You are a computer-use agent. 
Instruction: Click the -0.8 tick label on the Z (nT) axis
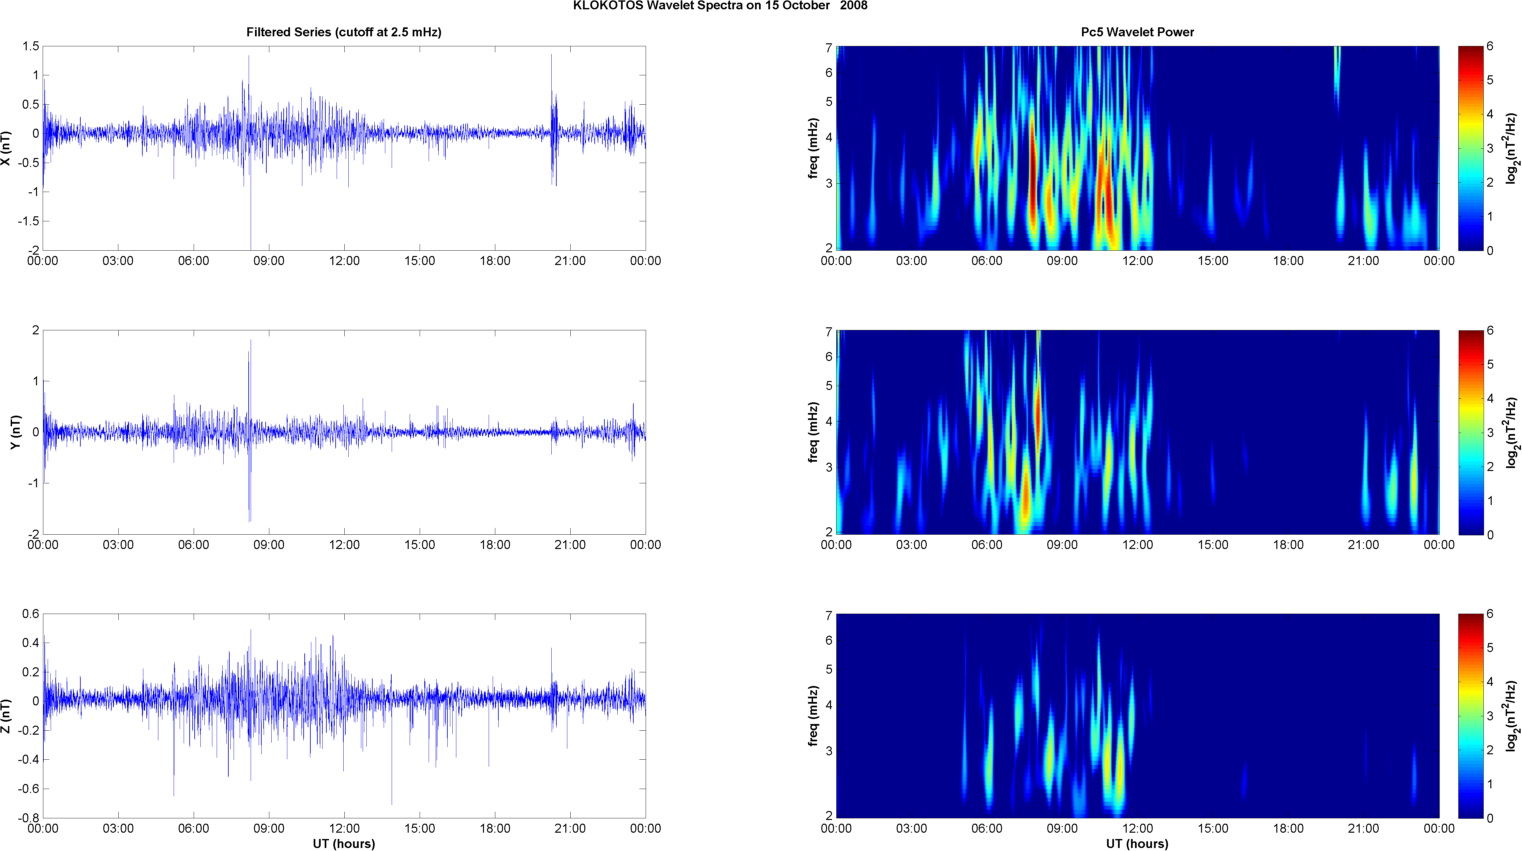(28, 818)
